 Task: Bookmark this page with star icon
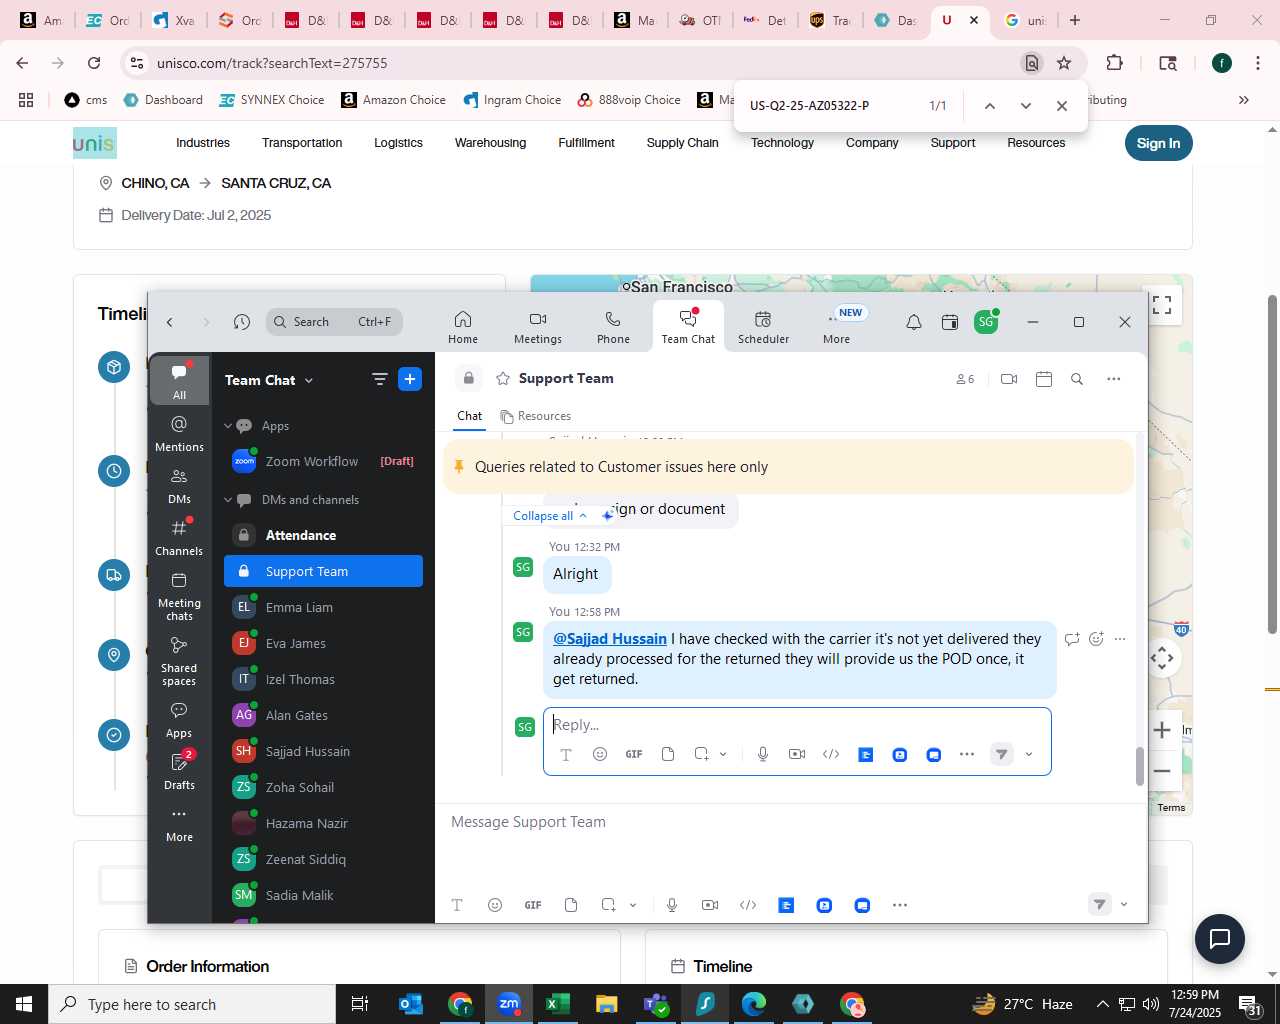[x=1064, y=63]
